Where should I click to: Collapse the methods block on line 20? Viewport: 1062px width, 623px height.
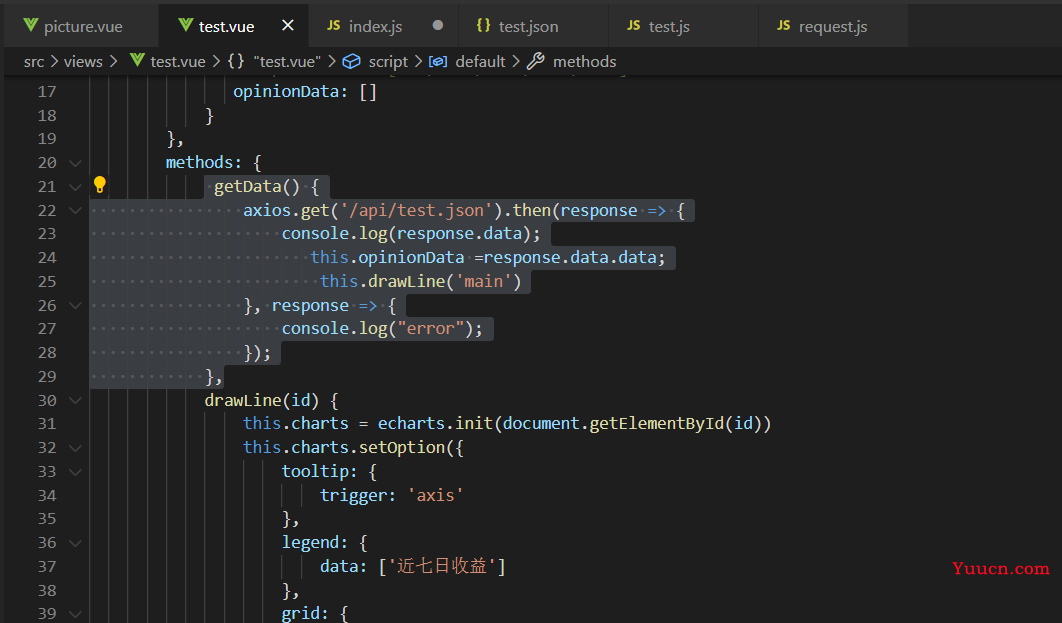tap(75, 163)
